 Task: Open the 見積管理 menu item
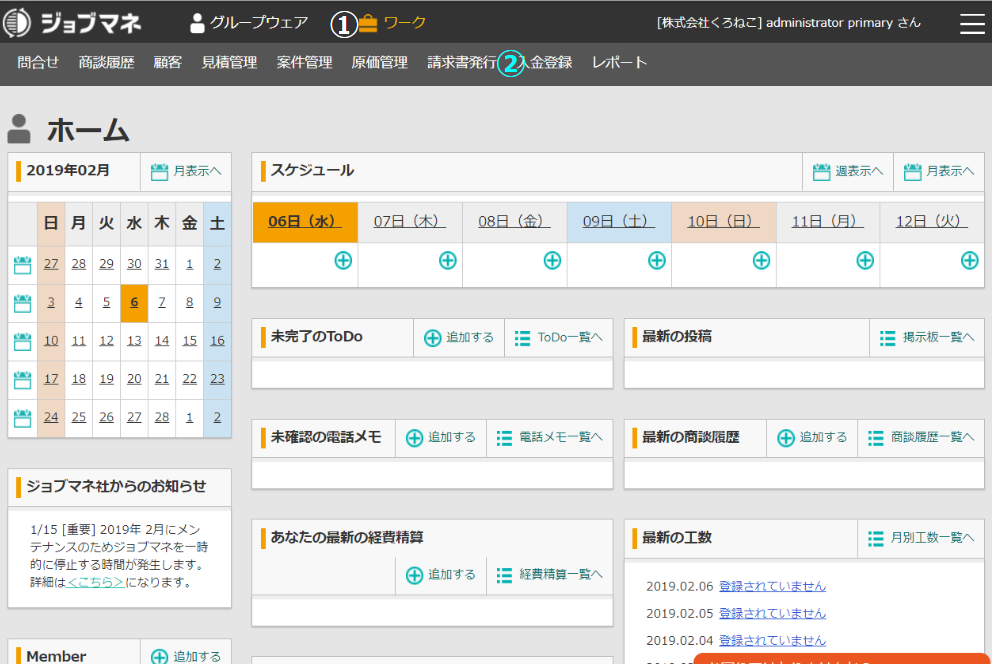[x=229, y=62]
